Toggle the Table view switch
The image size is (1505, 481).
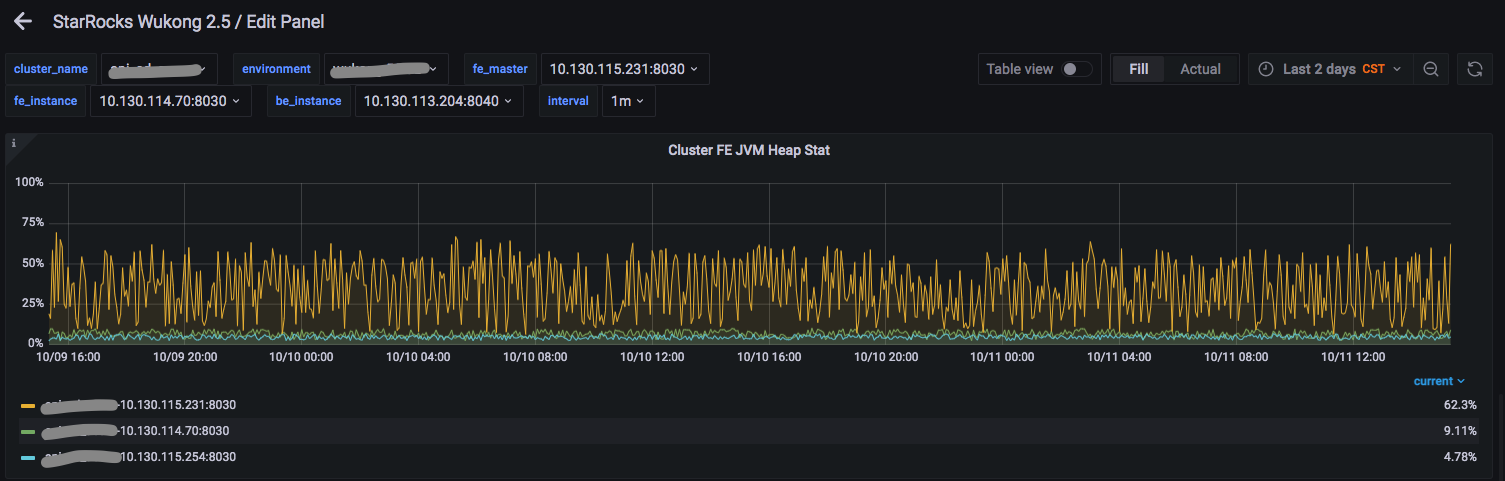1076,69
